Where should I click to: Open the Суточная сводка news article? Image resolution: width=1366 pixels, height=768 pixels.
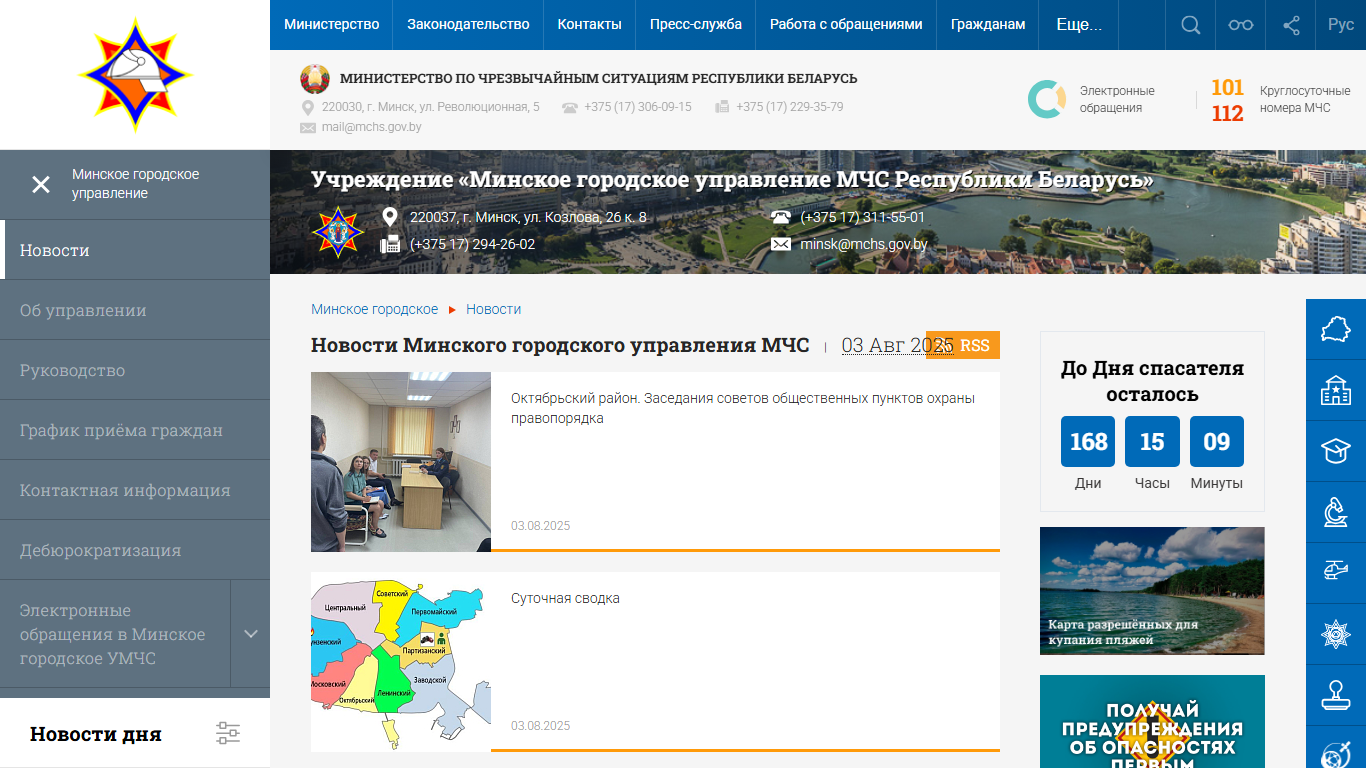(565, 598)
